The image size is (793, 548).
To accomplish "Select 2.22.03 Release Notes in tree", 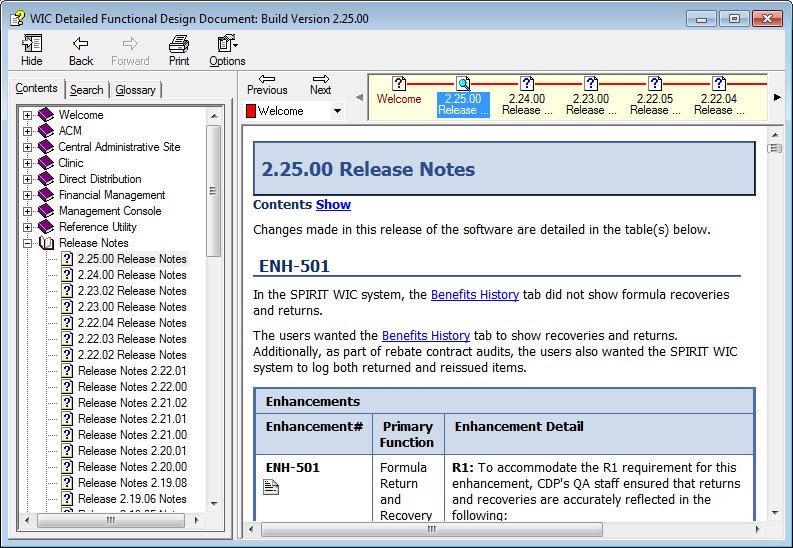I will (132, 339).
